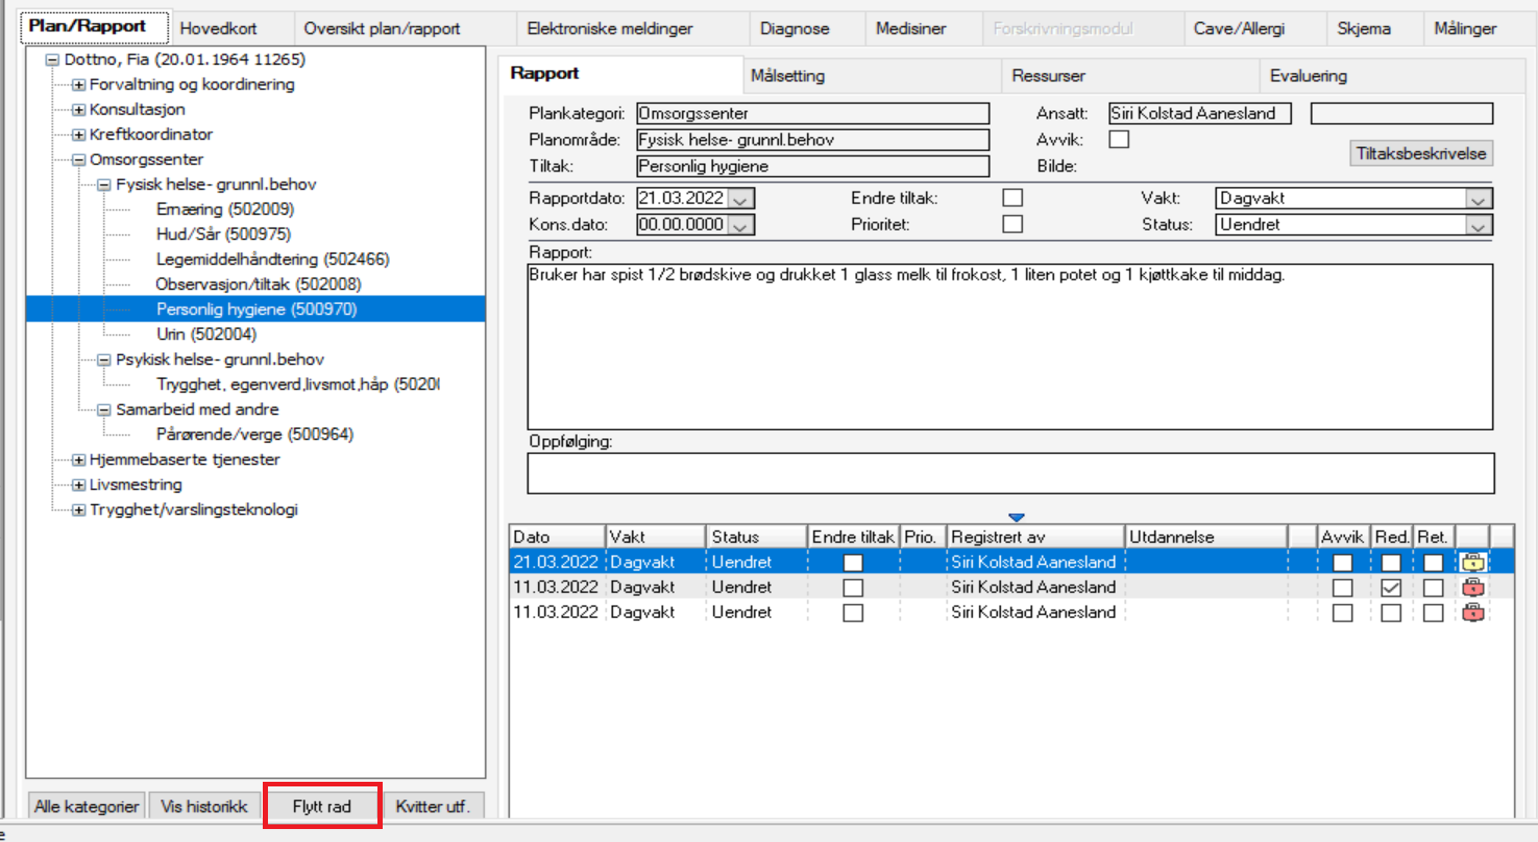The image size is (1538, 842).
Task: Check Avvik in the 21.03.2022 table row
Action: coord(1342,563)
